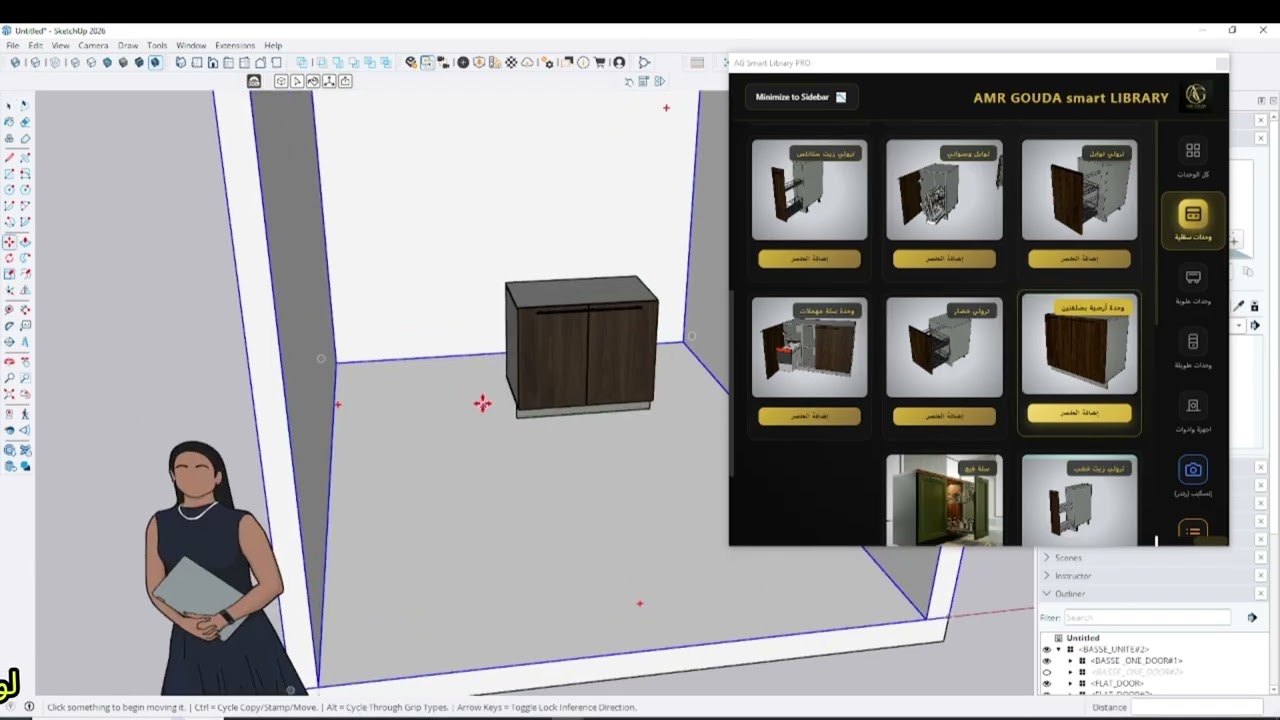Expand the BASSE_ONE_DOOR#1 node
1280x720 pixels.
pyautogui.click(x=1070, y=661)
